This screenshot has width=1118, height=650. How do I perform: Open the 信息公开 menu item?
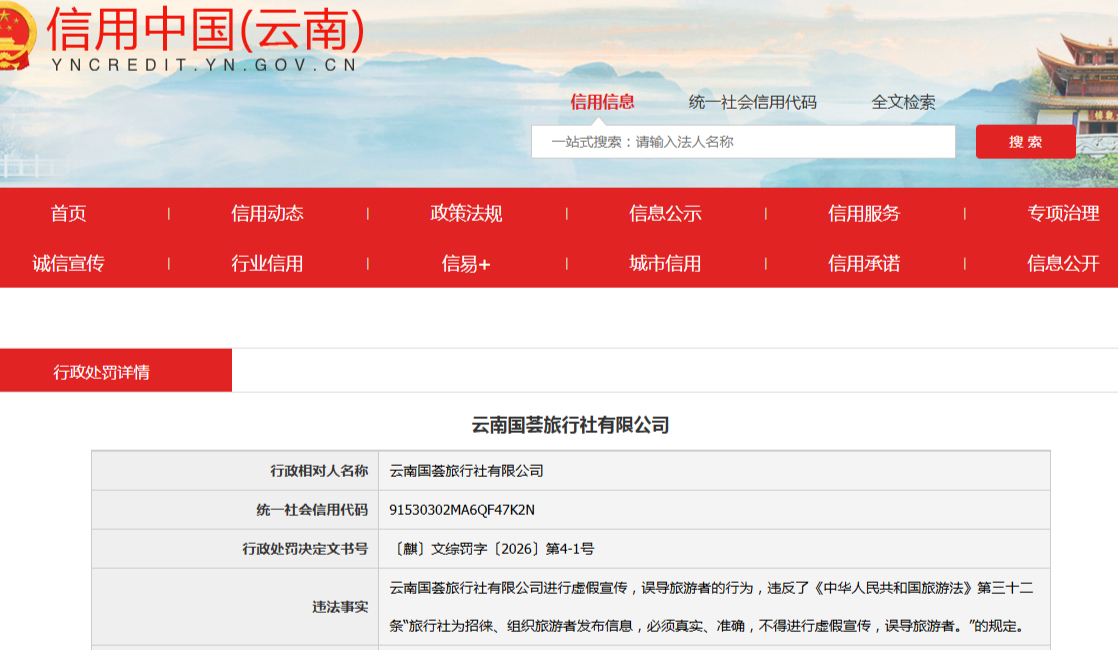tap(1063, 264)
